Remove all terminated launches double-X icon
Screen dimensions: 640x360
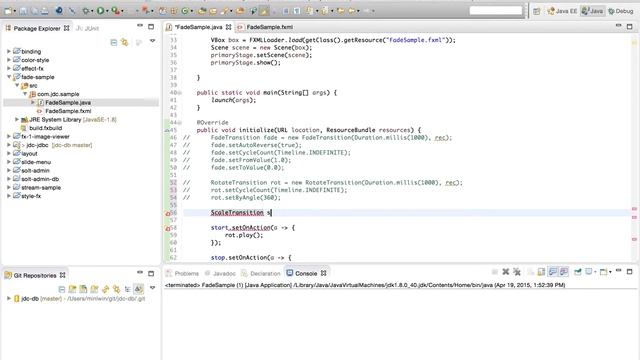(517, 272)
